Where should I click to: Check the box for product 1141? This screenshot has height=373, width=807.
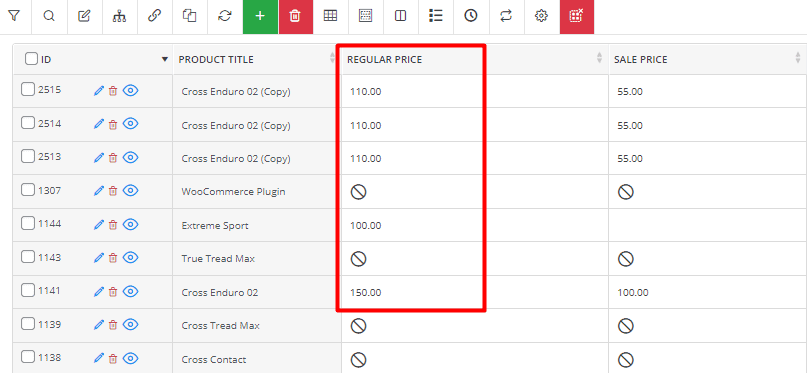[28, 290]
